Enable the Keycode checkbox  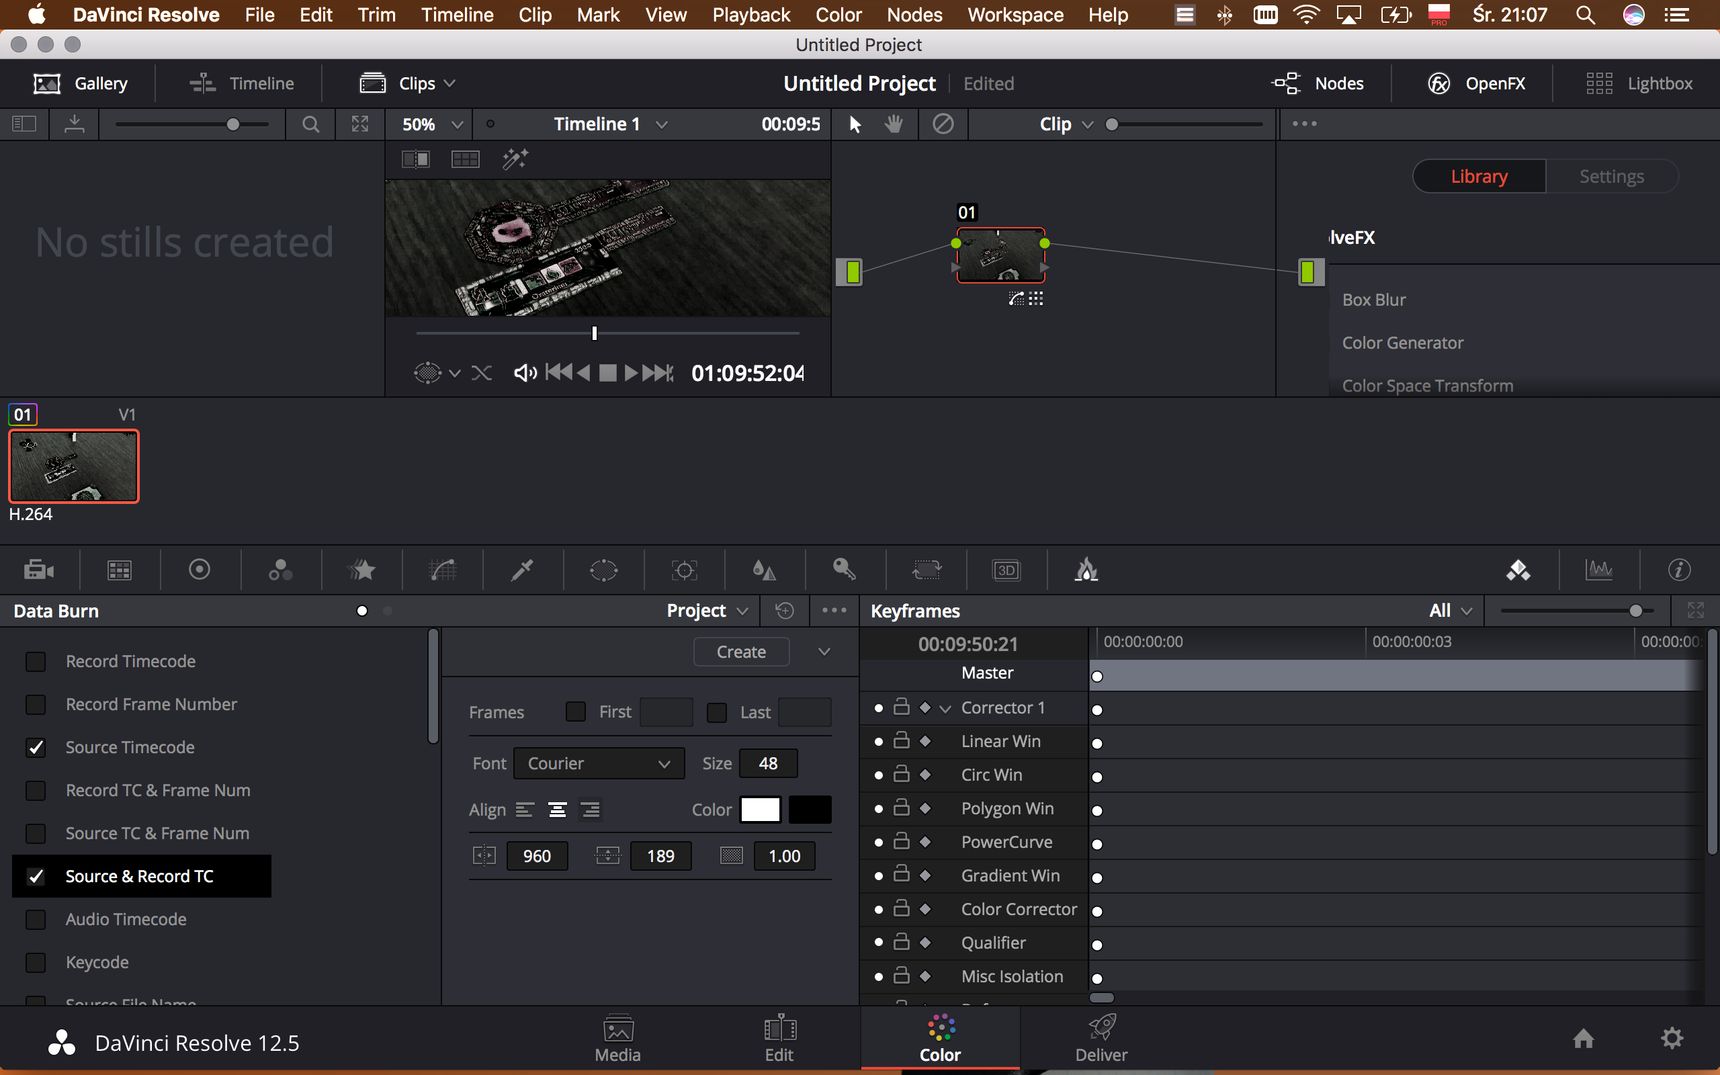36,962
